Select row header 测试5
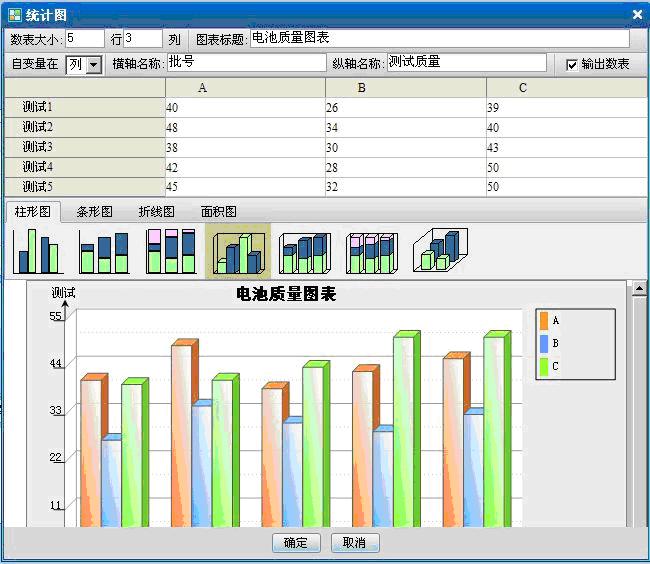This screenshot has height=564, width=650. point(85,186)
